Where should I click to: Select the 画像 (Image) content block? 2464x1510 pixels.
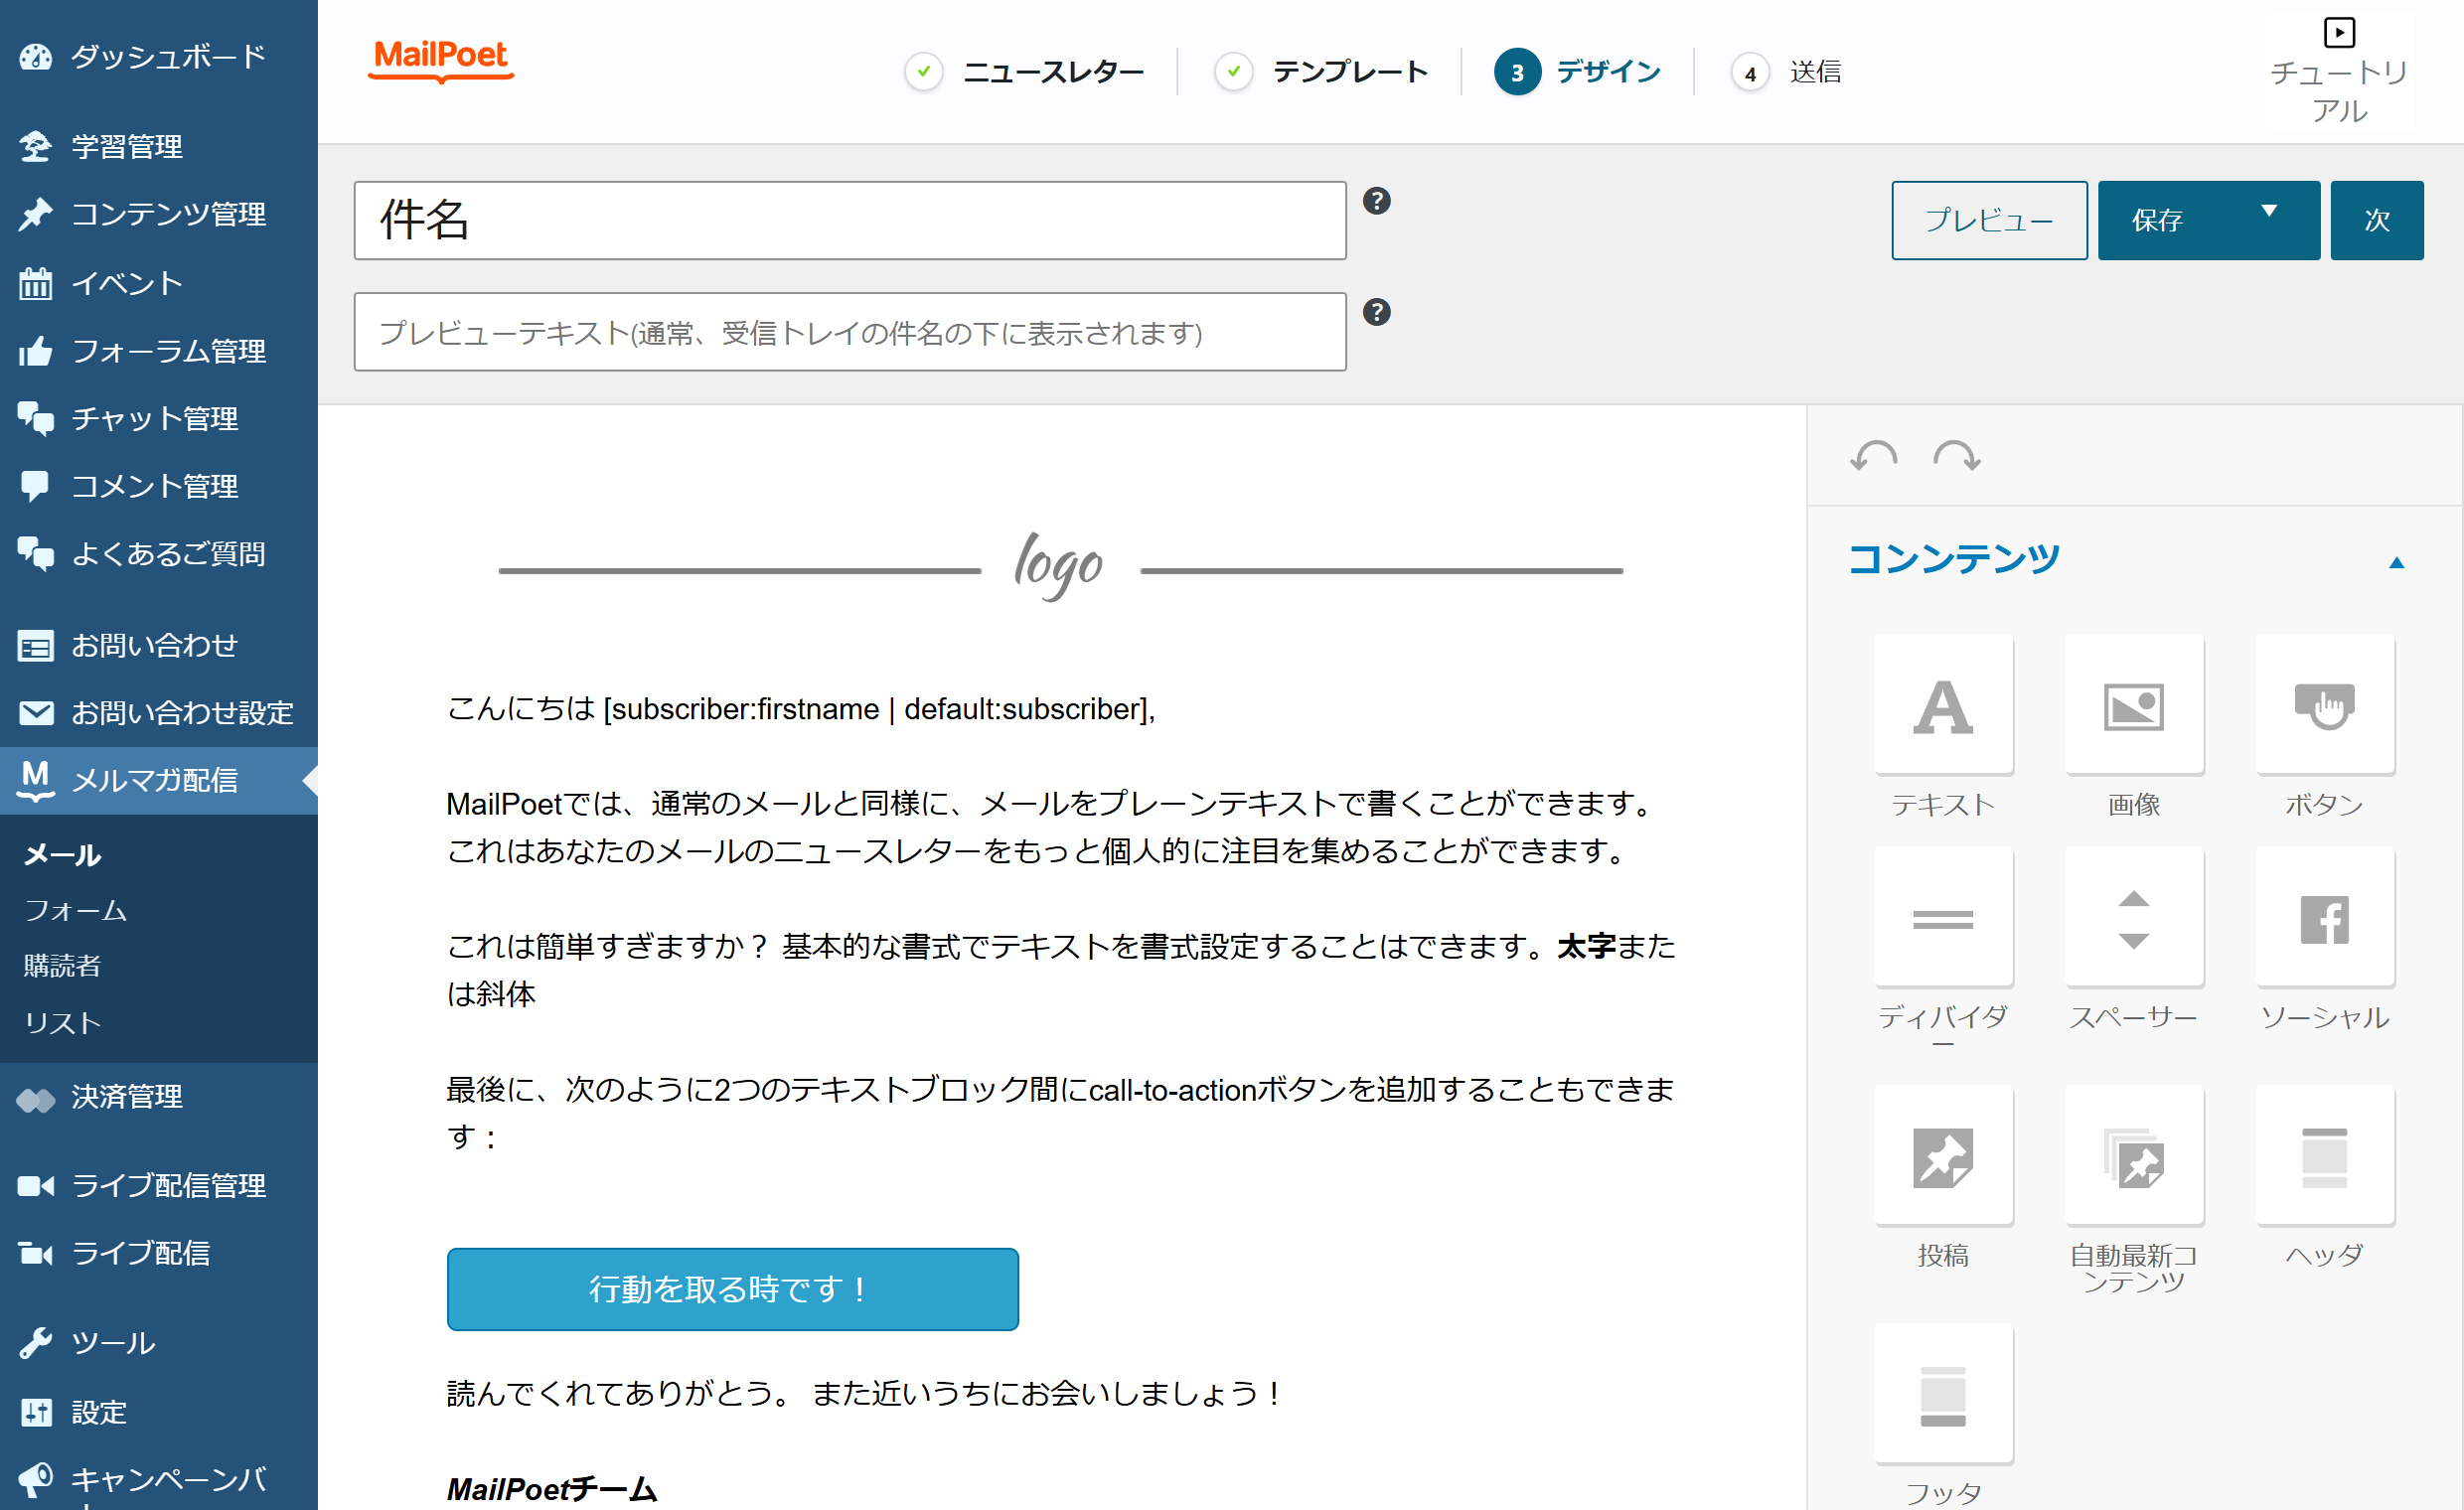click(x=2133, y=705)
